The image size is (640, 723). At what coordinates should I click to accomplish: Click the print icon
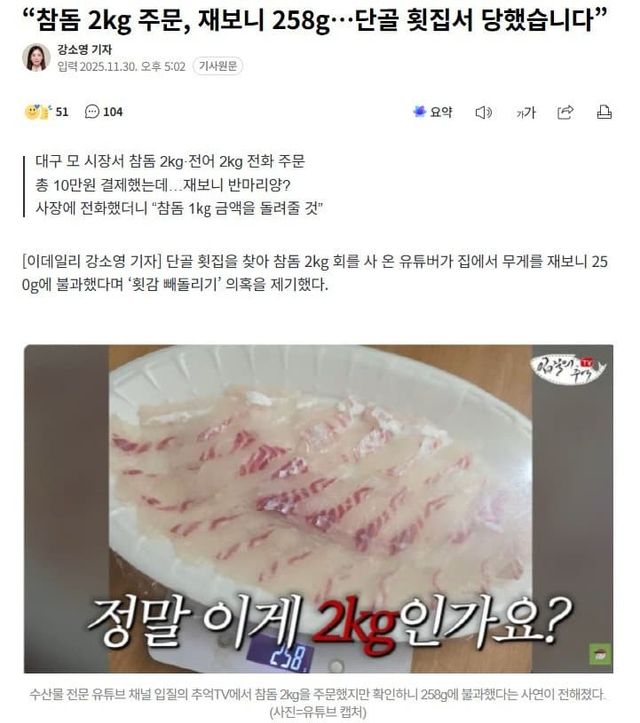click(x=604, y=112)
